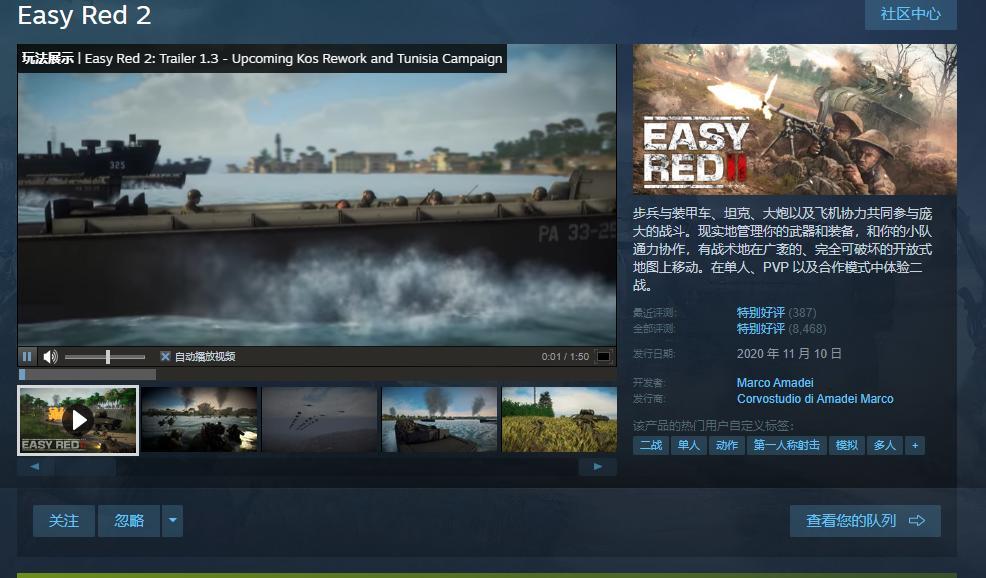Viewport: 986px width, 578px height.
Task: Select the 第一人称射击 tag
Action: (x=787, y=445)
